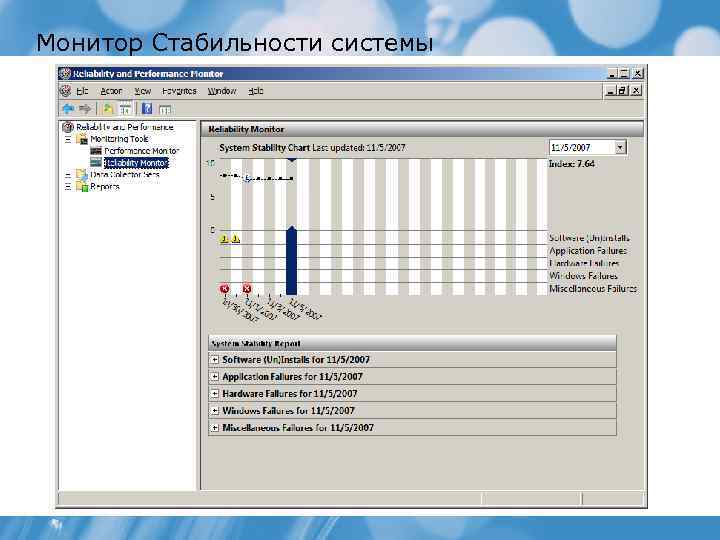Viewport: 720px width, 540px height.
Task: Click the MMC system icon beside File menu
Action: 66,91
